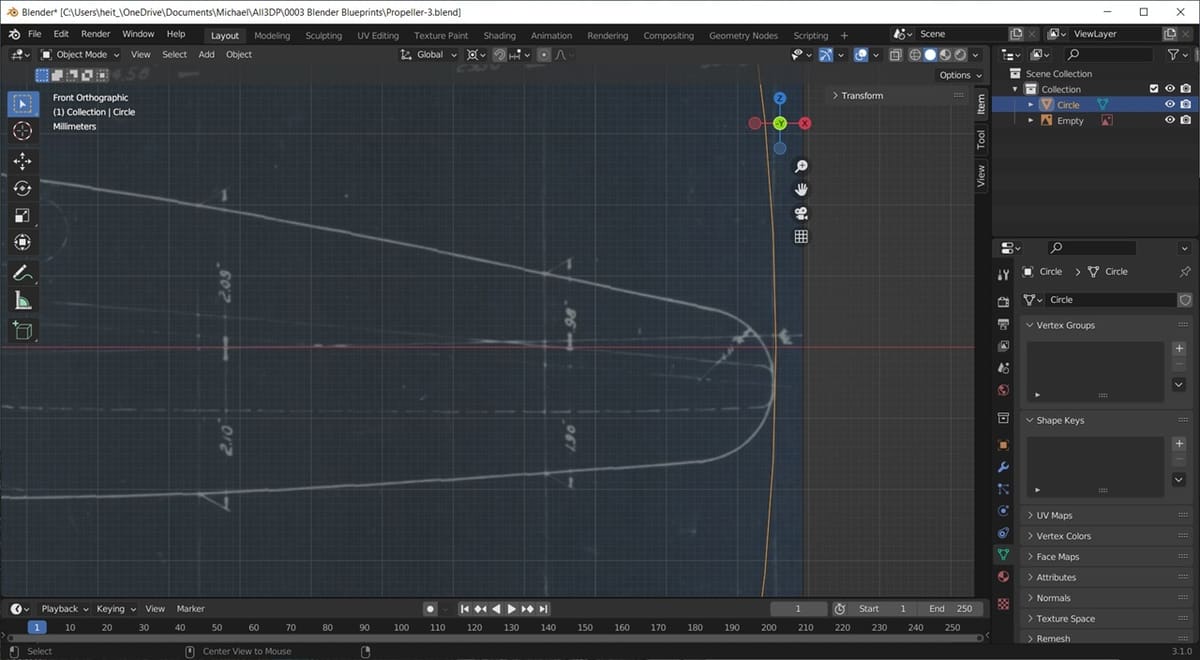Screen dimensions: 1200x660
Task: Open the View Layer properties tab
Action: [x=1004, y=346]
